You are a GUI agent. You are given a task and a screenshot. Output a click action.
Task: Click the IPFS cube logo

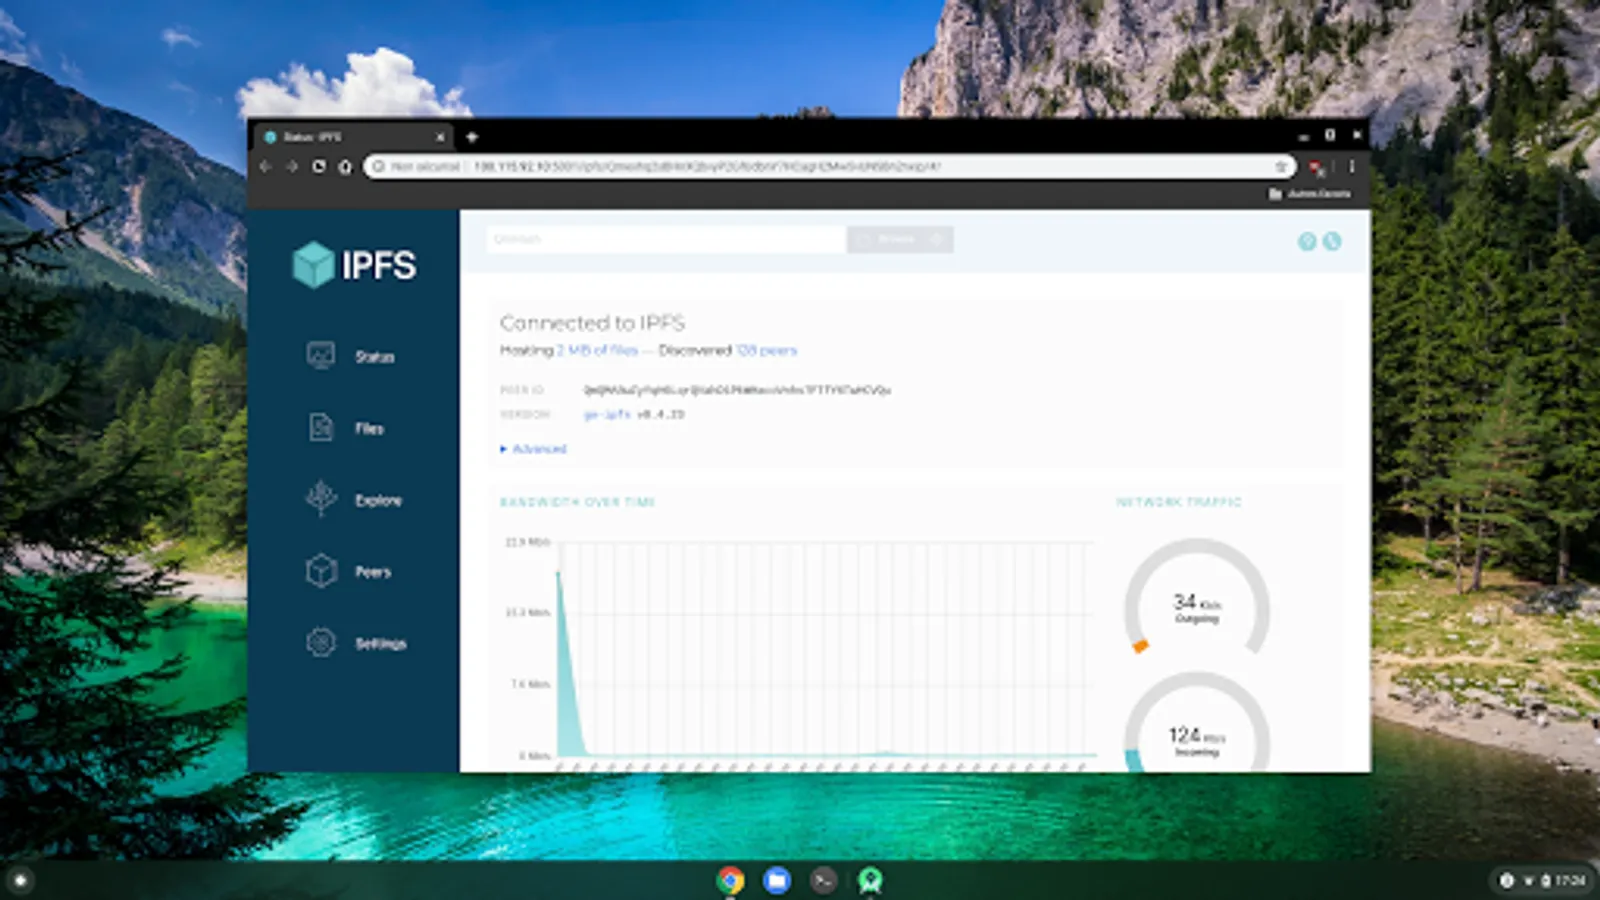313,264
